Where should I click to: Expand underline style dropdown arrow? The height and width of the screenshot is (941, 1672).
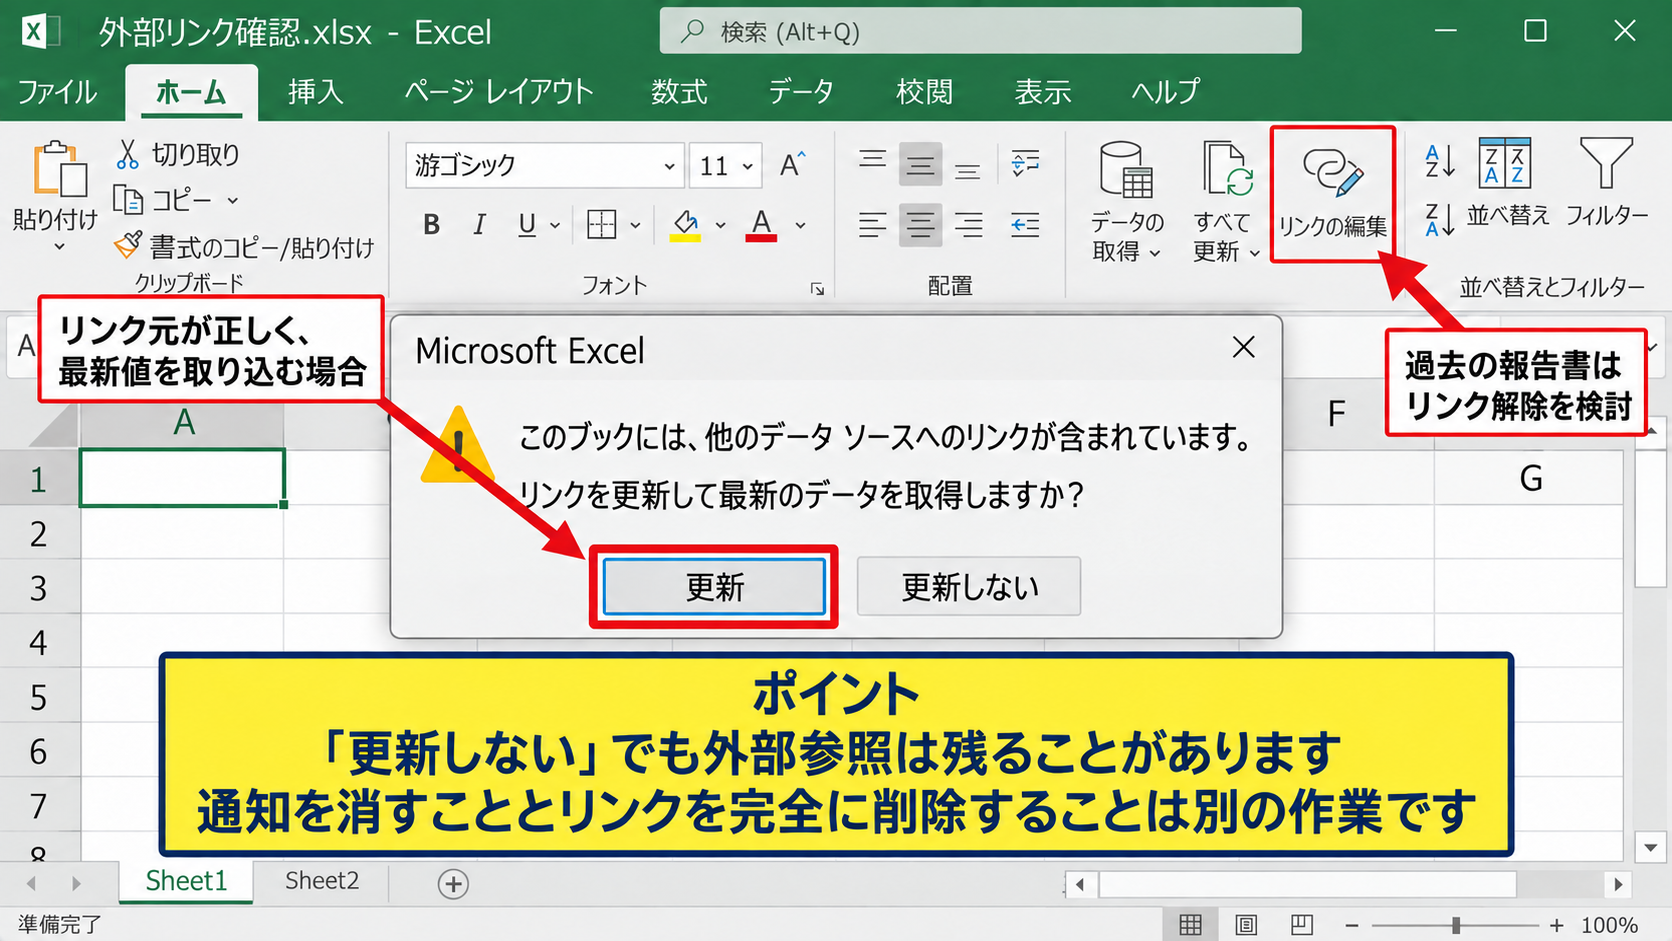[554, 226]
